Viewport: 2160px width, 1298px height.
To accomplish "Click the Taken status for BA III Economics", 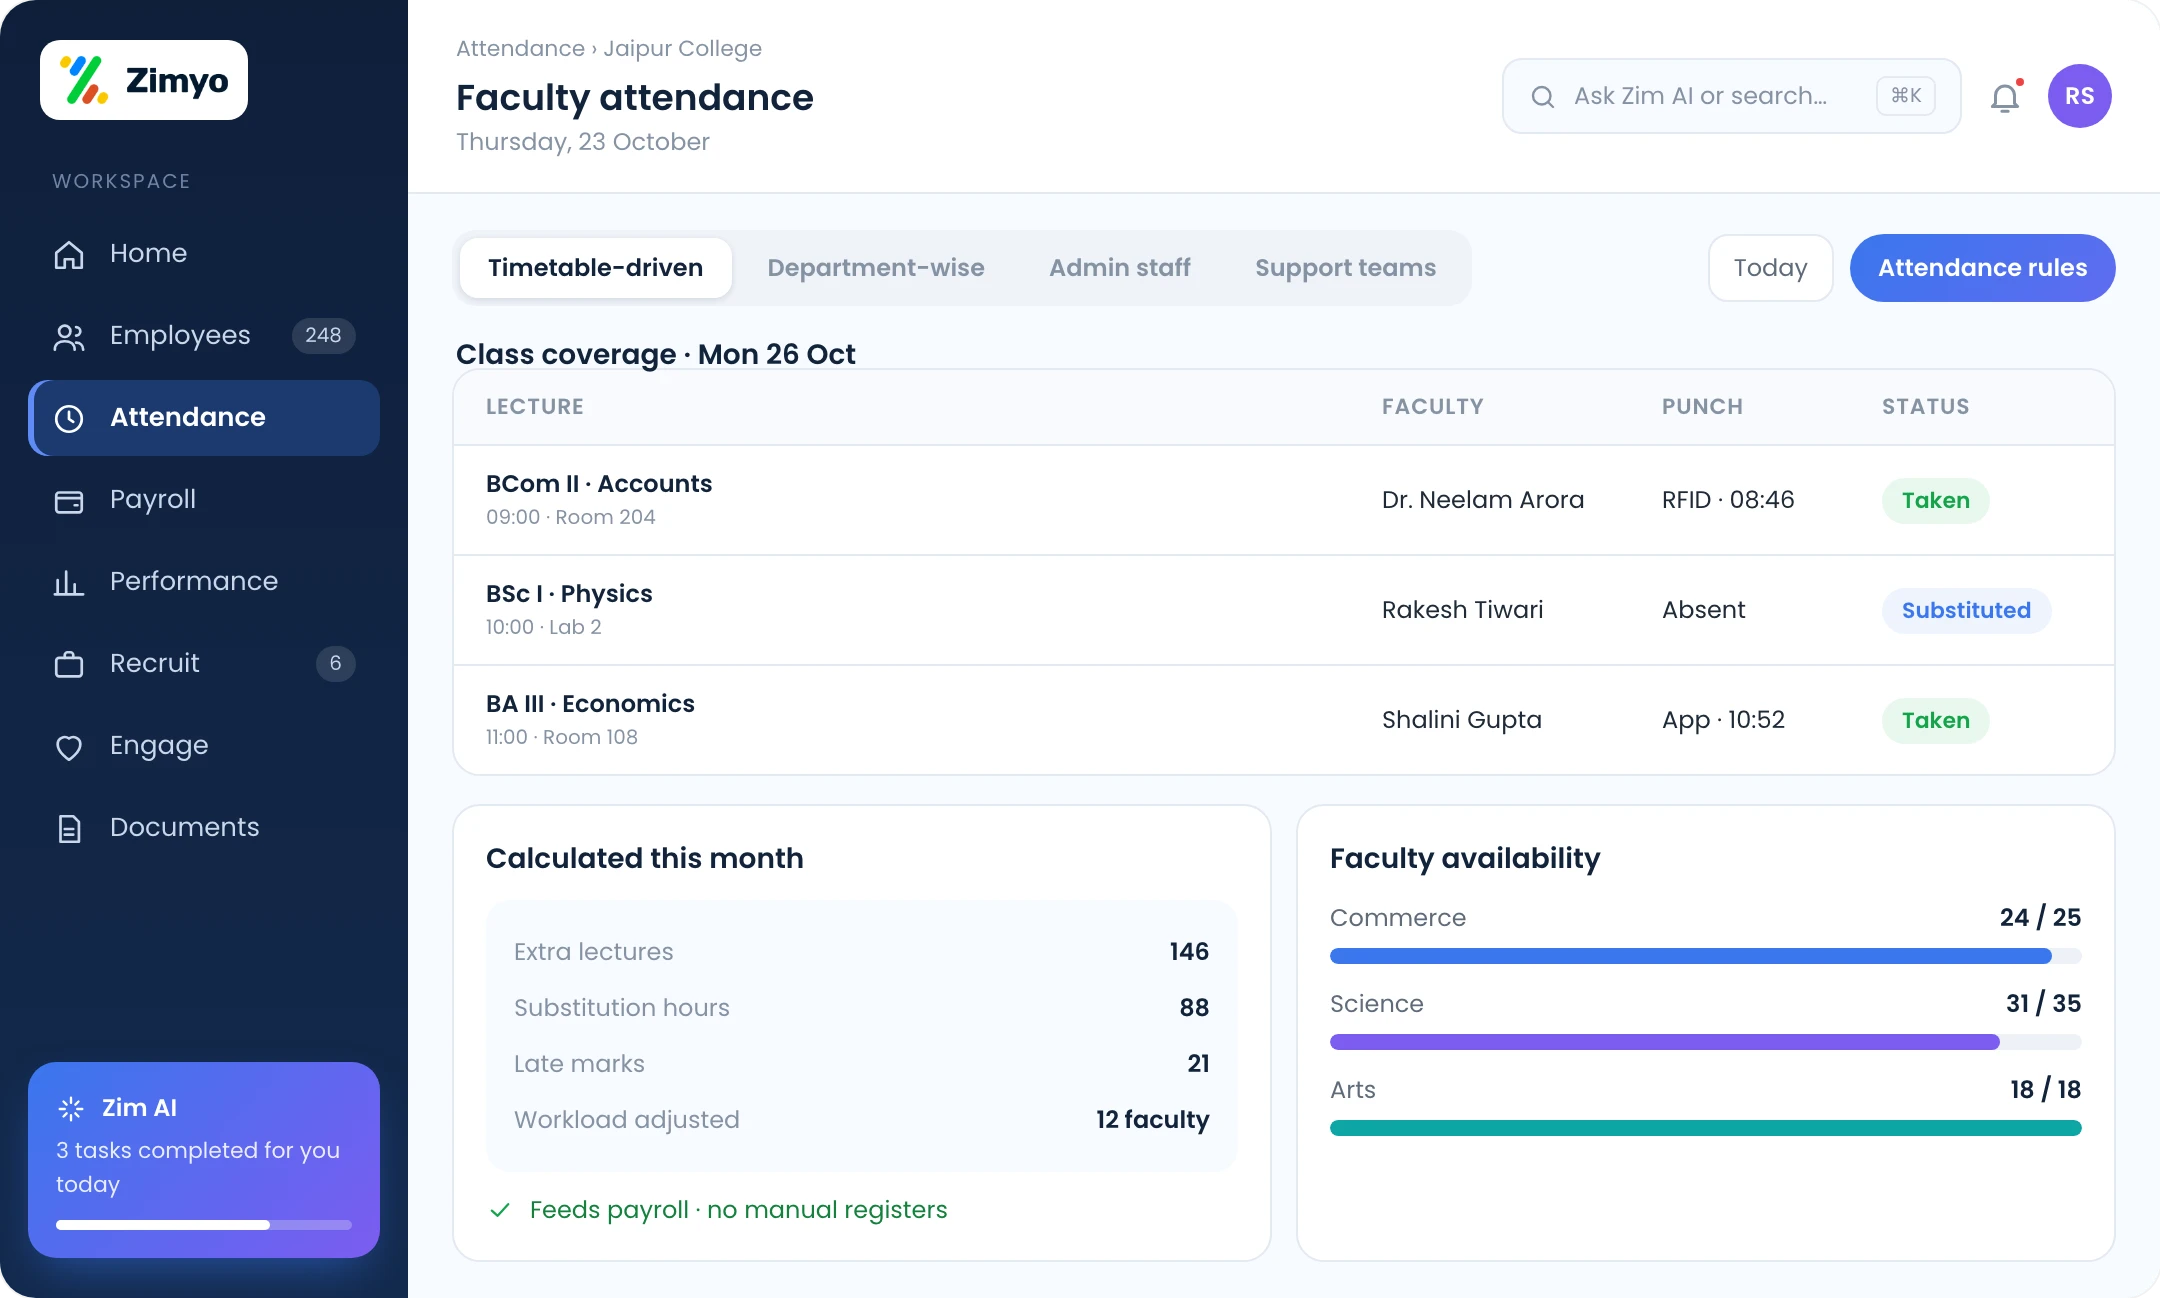I will click(1936, 720).
